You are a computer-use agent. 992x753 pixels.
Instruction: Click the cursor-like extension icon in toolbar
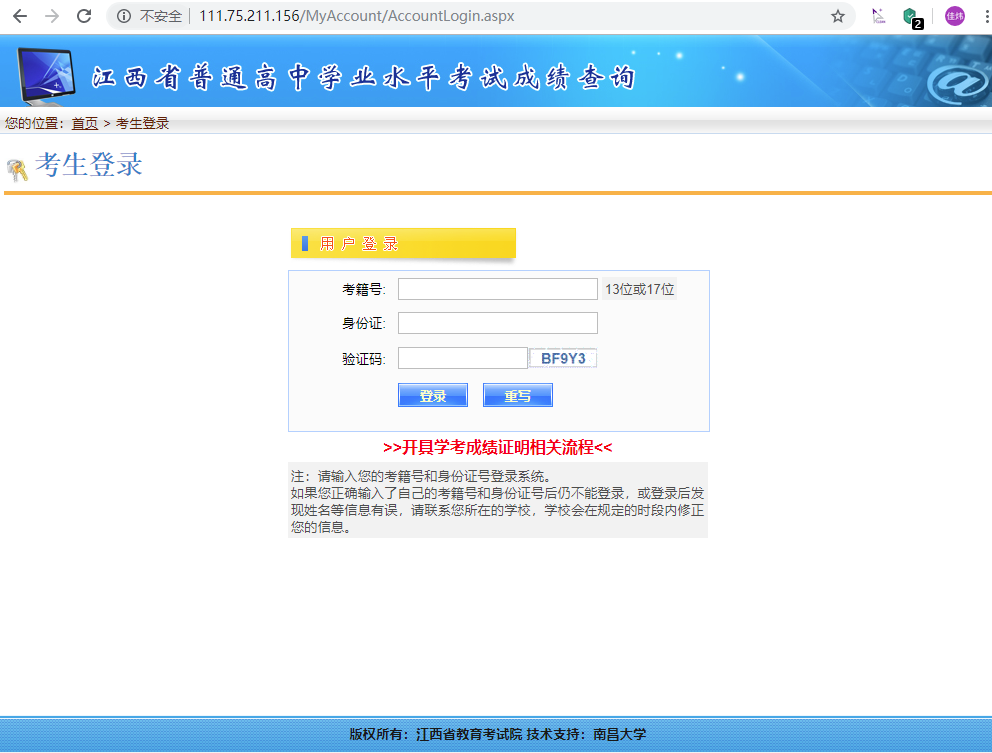(x=878, y=16)
